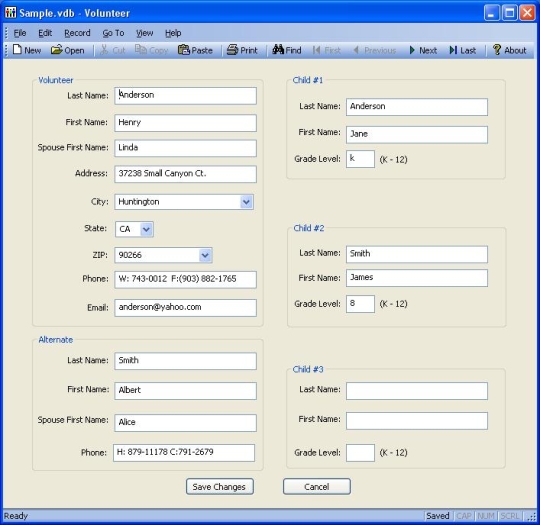The width and height of the screenshot is (540, 525).
Task: Click the Copy toolbar icon
Action: (x=140, y=50)
